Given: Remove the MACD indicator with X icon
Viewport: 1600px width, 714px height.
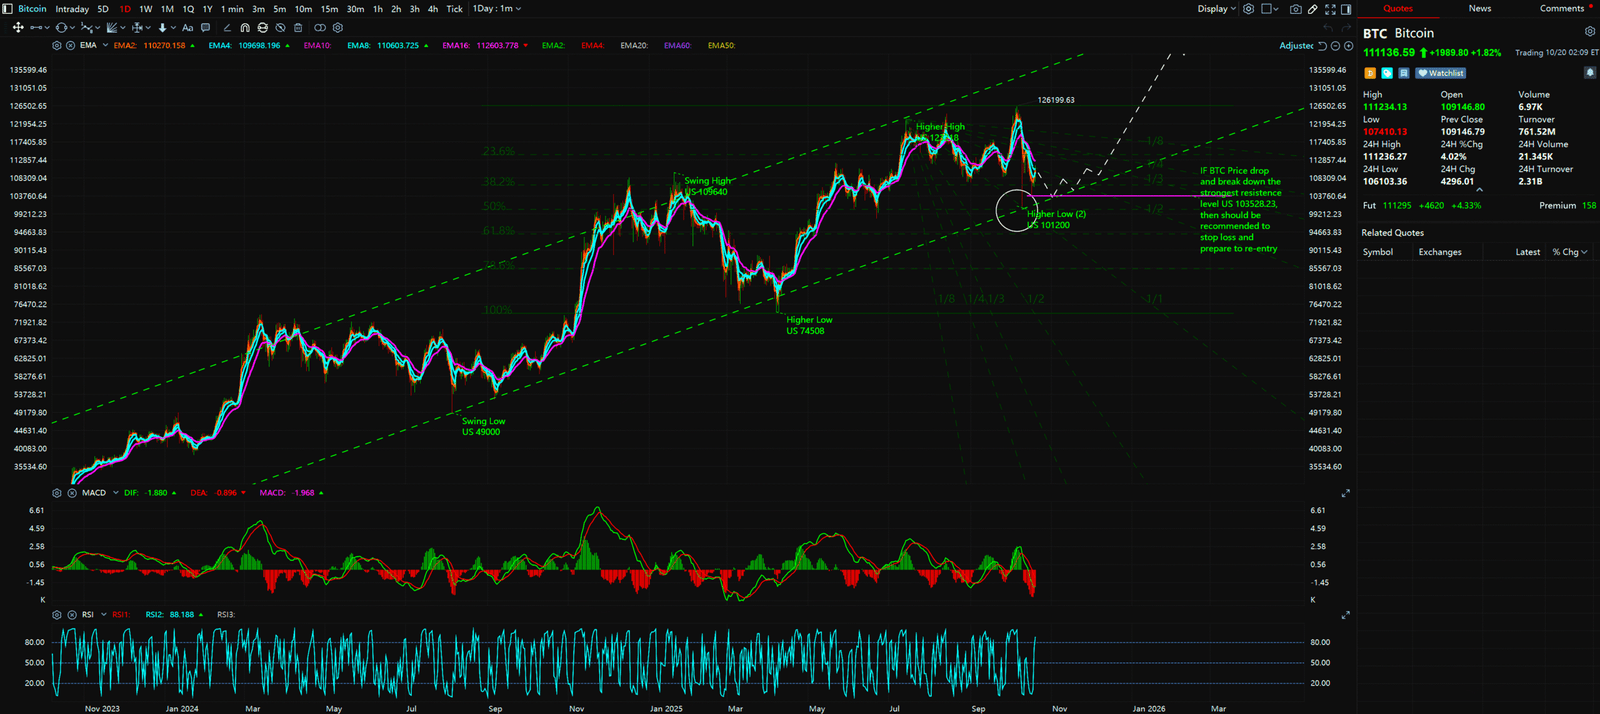Looking at the screenshot, I should tap(72, 493).
